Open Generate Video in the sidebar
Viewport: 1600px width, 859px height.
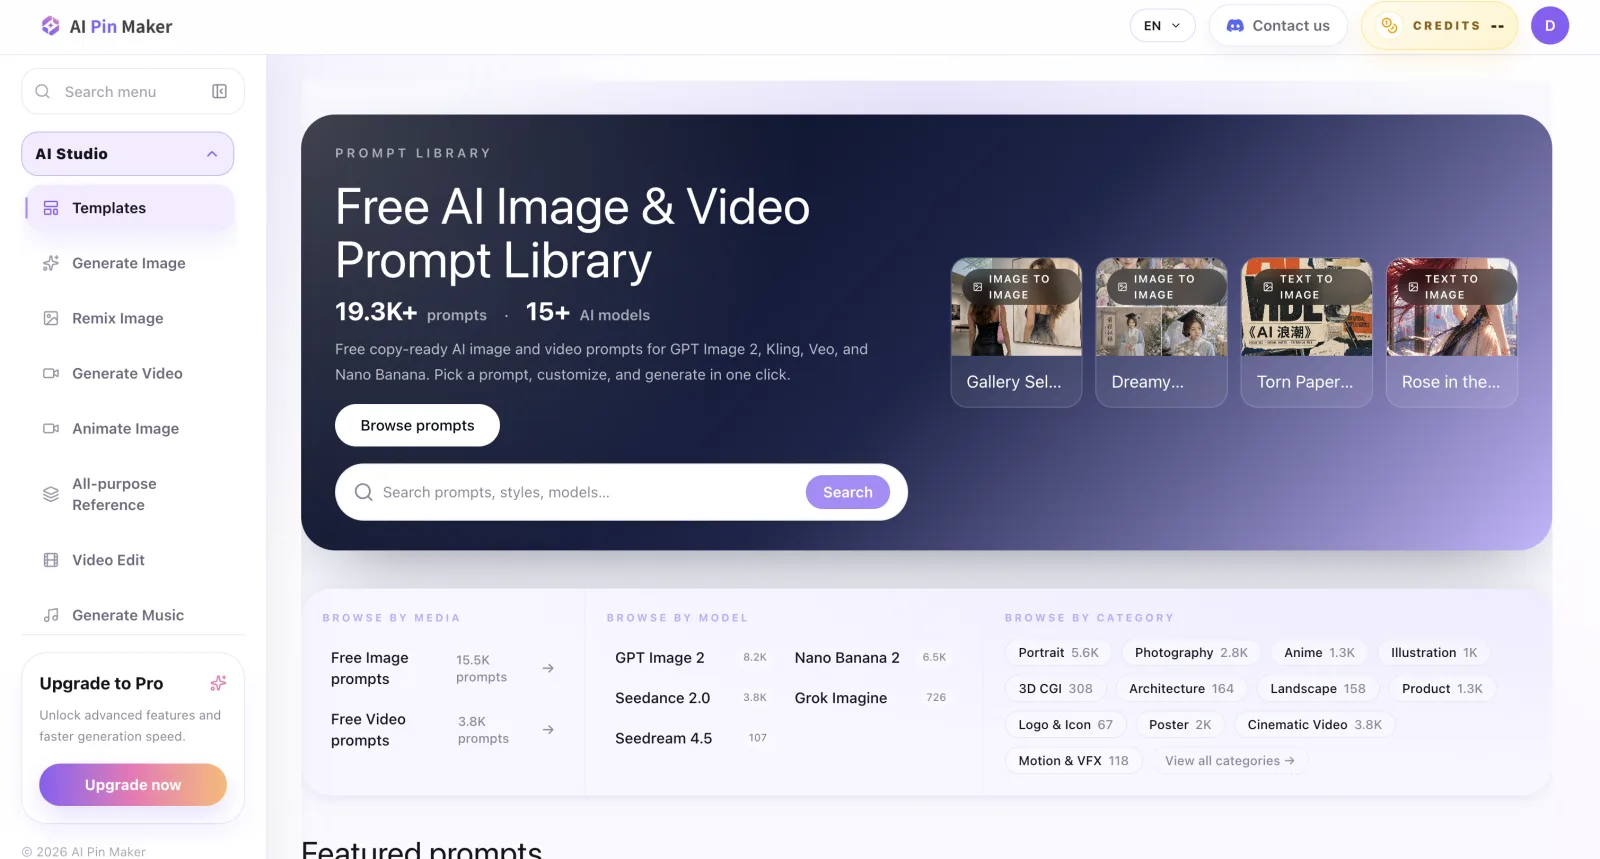coord(130,373)
